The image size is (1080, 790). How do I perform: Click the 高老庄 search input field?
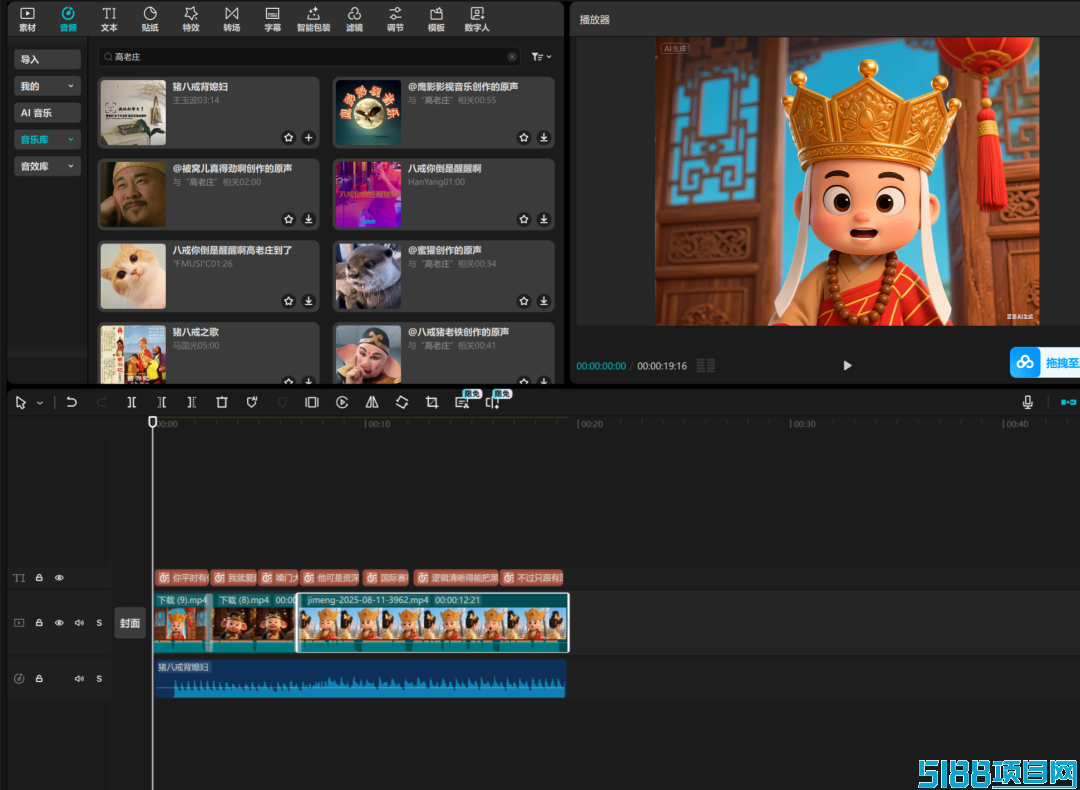pos(309,57)
